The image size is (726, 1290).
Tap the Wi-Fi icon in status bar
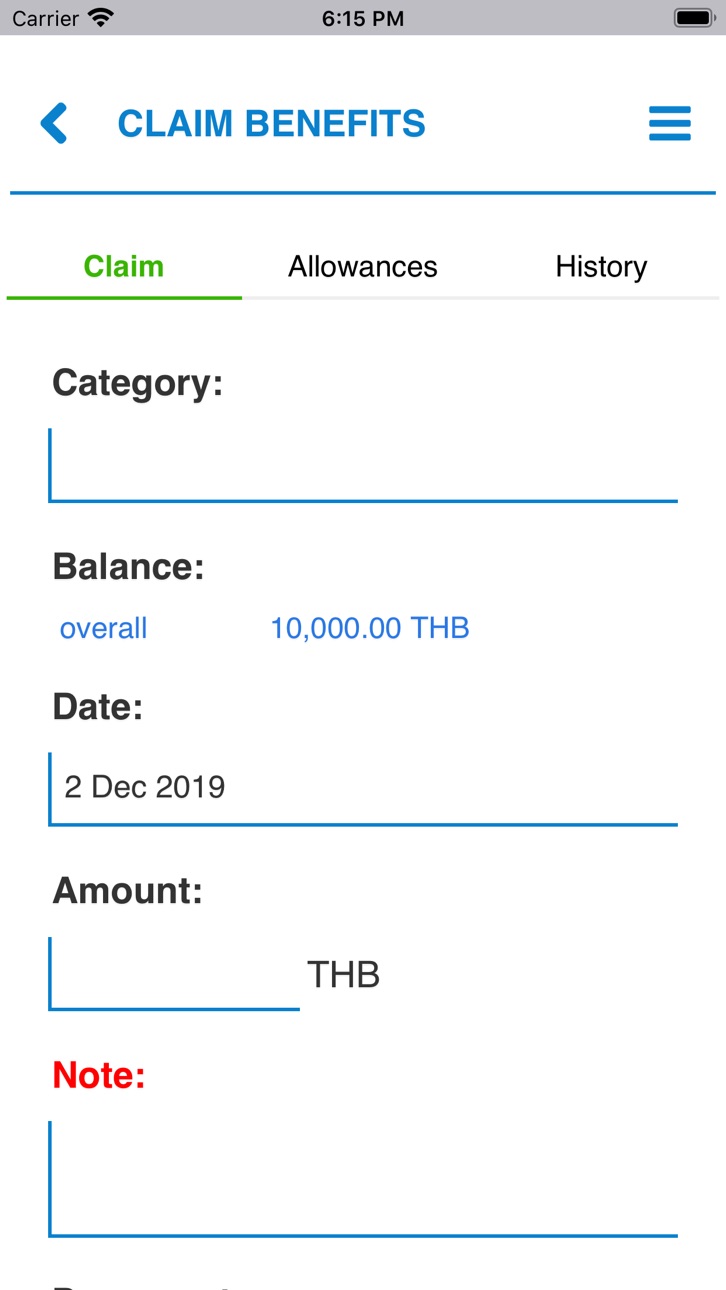coord(101,18)
